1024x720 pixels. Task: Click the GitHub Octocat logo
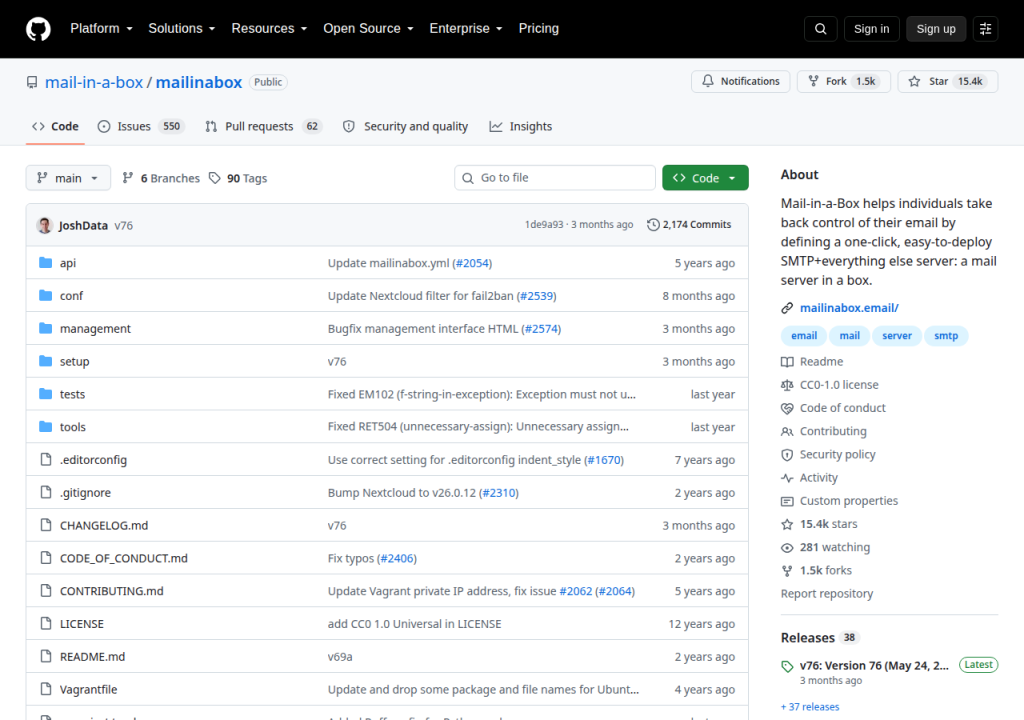tap(39, 29)
